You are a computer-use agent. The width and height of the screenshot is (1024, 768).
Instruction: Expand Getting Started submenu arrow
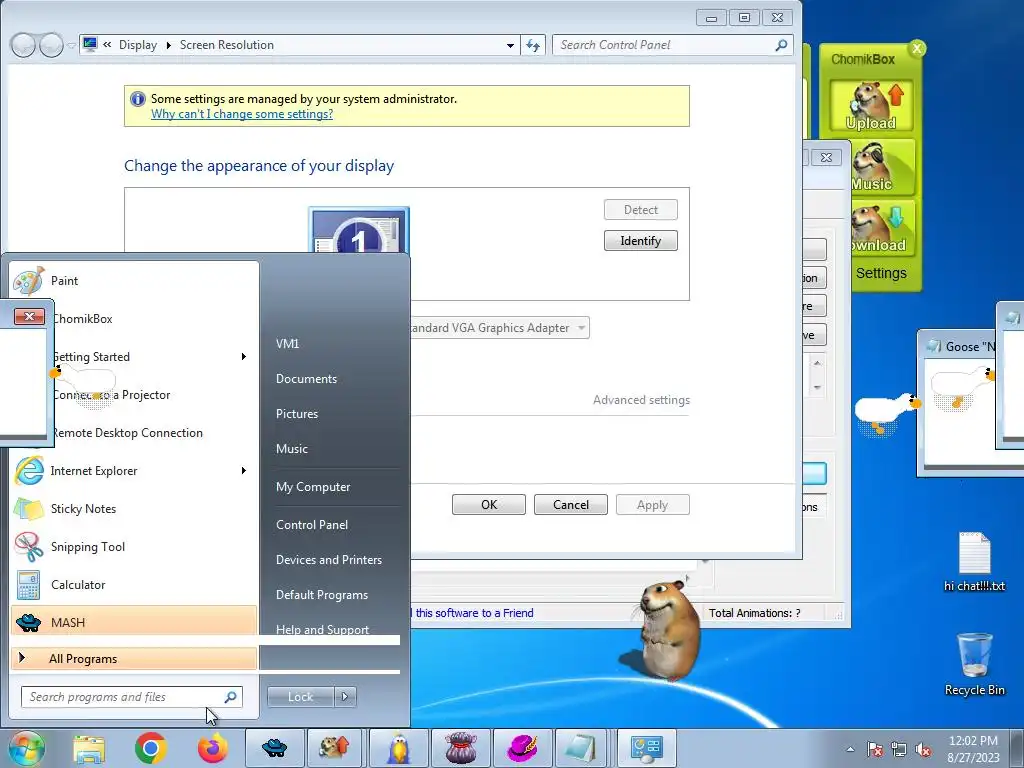244,357
